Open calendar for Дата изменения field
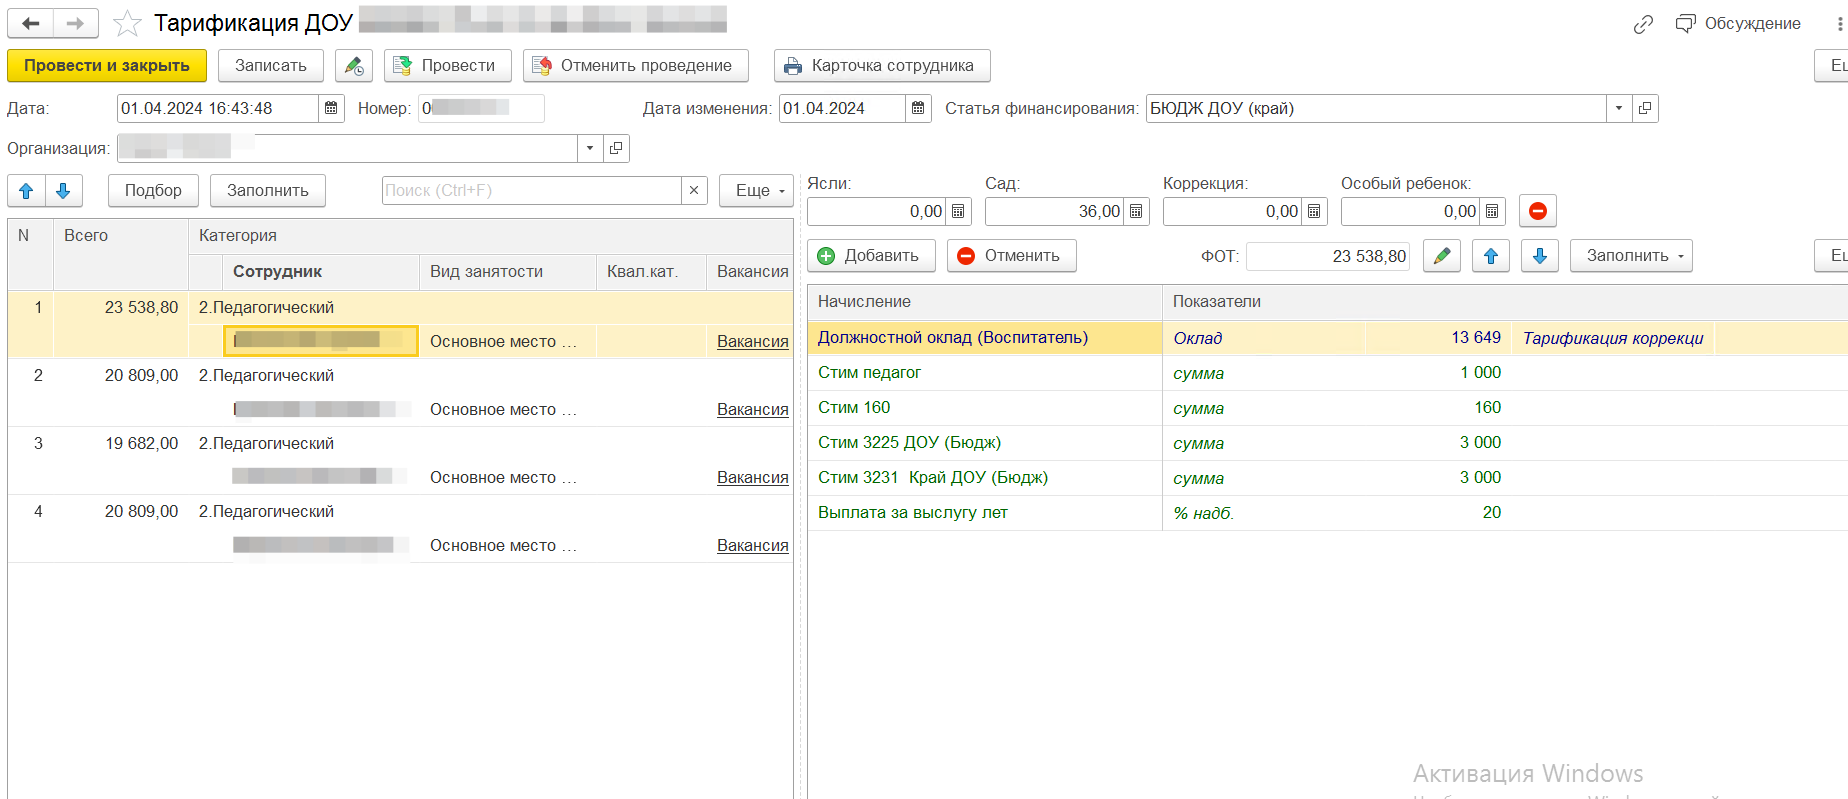Screen dimensions: 1848x799 (918, 108)
